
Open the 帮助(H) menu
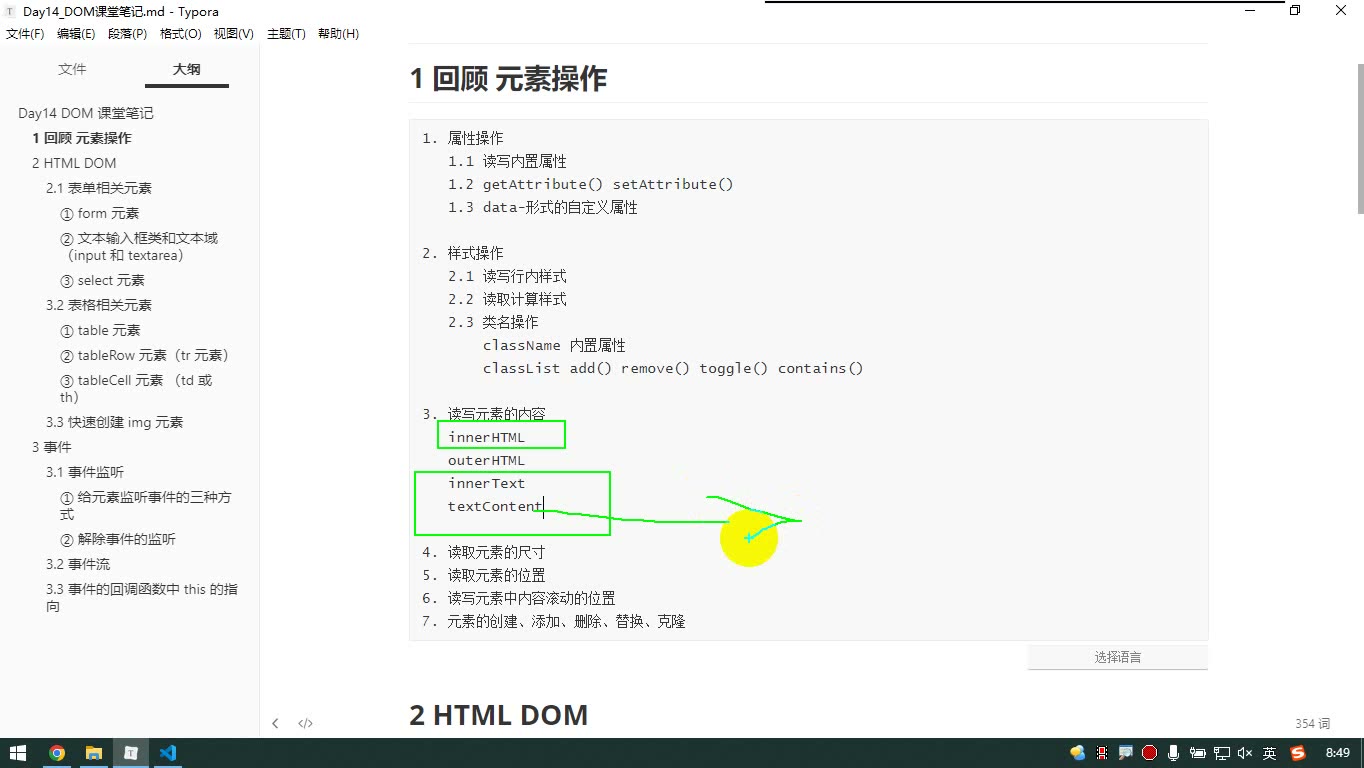click(x=338, y=34)
